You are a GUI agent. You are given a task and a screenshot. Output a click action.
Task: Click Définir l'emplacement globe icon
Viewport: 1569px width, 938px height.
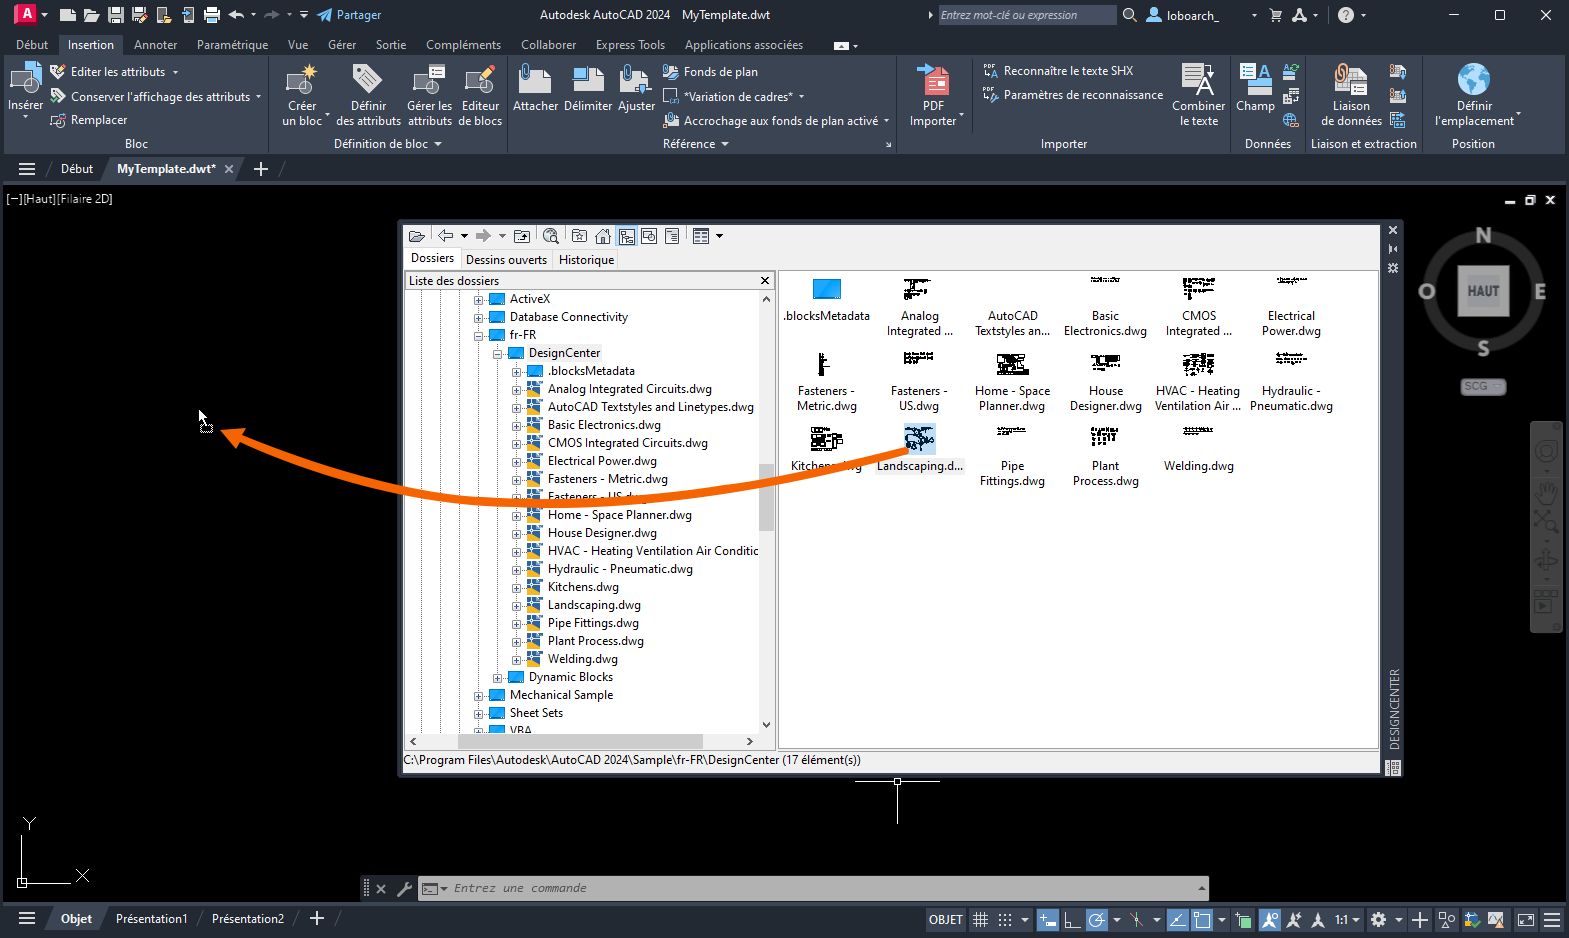click(x=1474, y=80)
